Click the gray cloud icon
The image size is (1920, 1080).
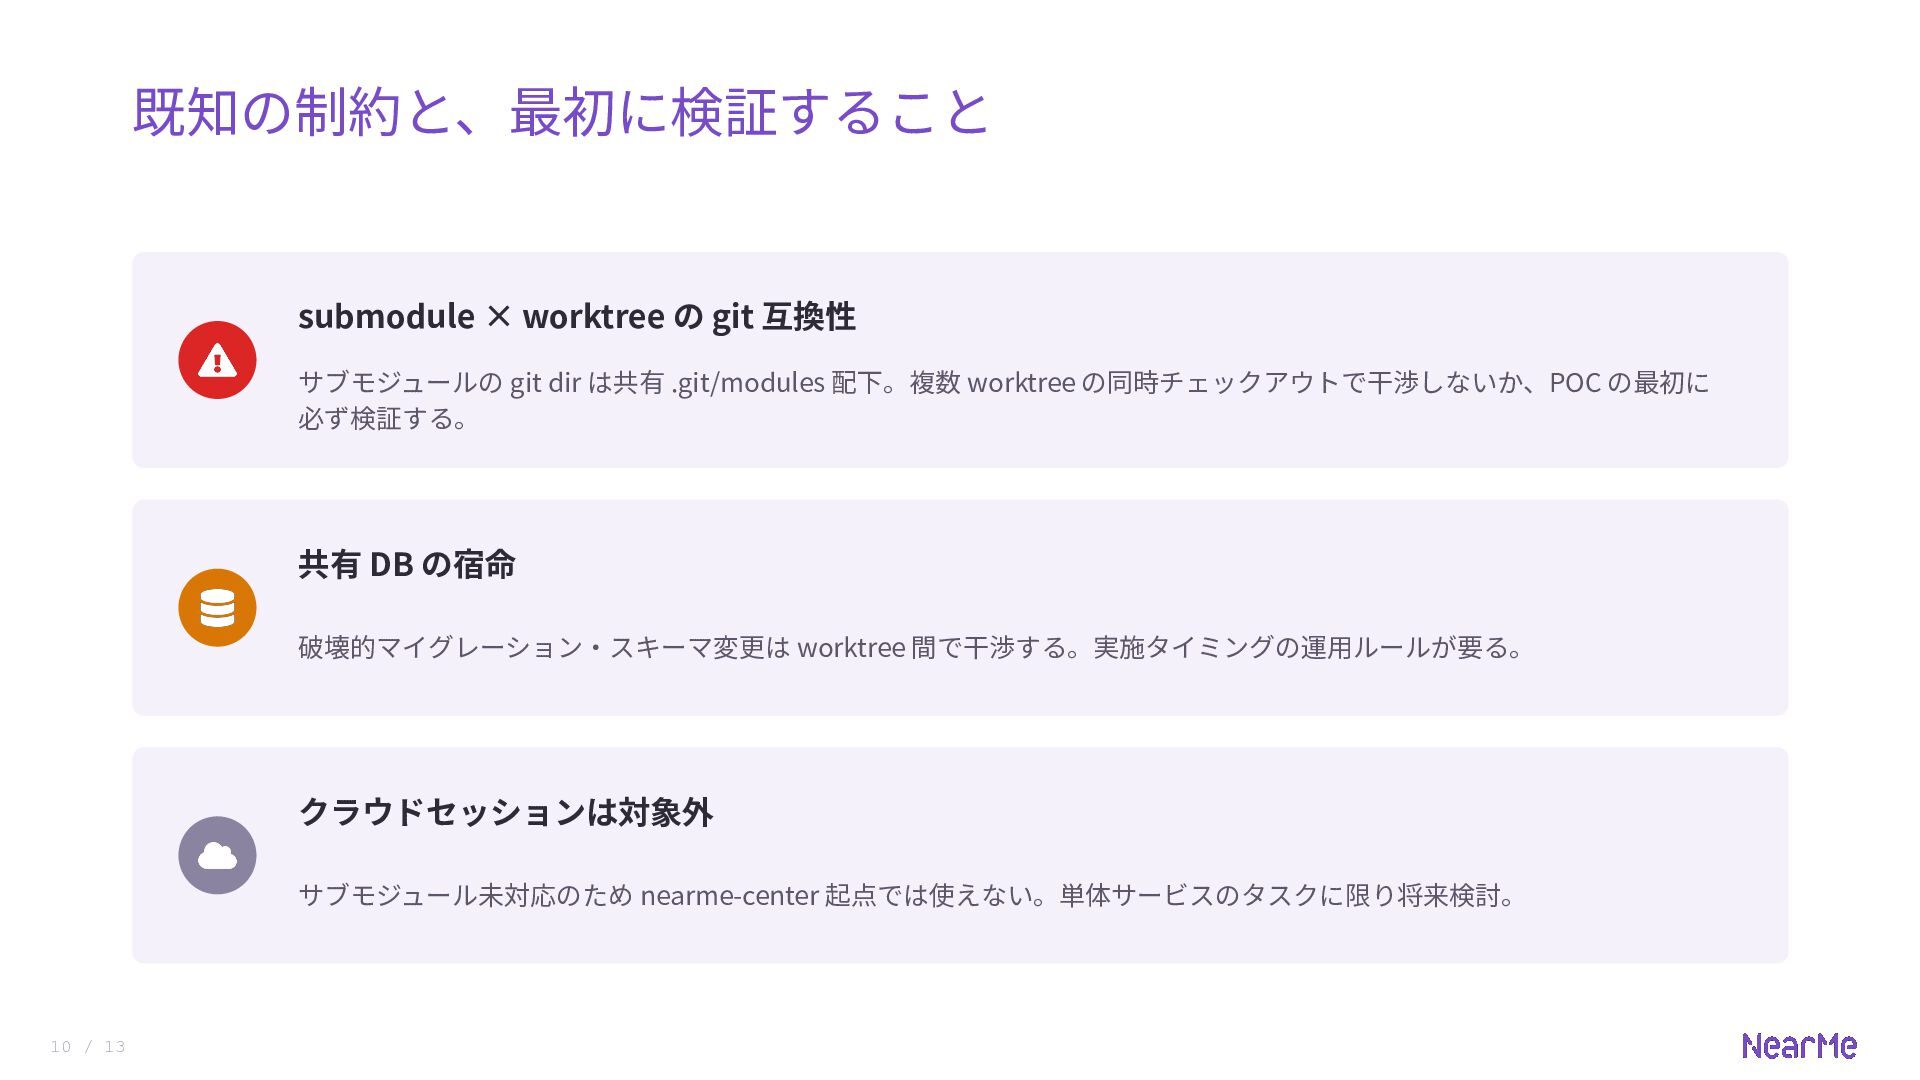pos(217,855)
